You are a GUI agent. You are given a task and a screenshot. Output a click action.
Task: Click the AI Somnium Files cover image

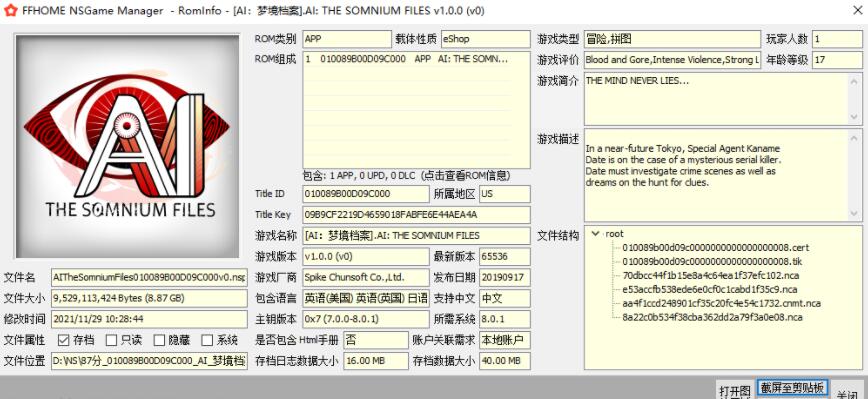point(127,146)
